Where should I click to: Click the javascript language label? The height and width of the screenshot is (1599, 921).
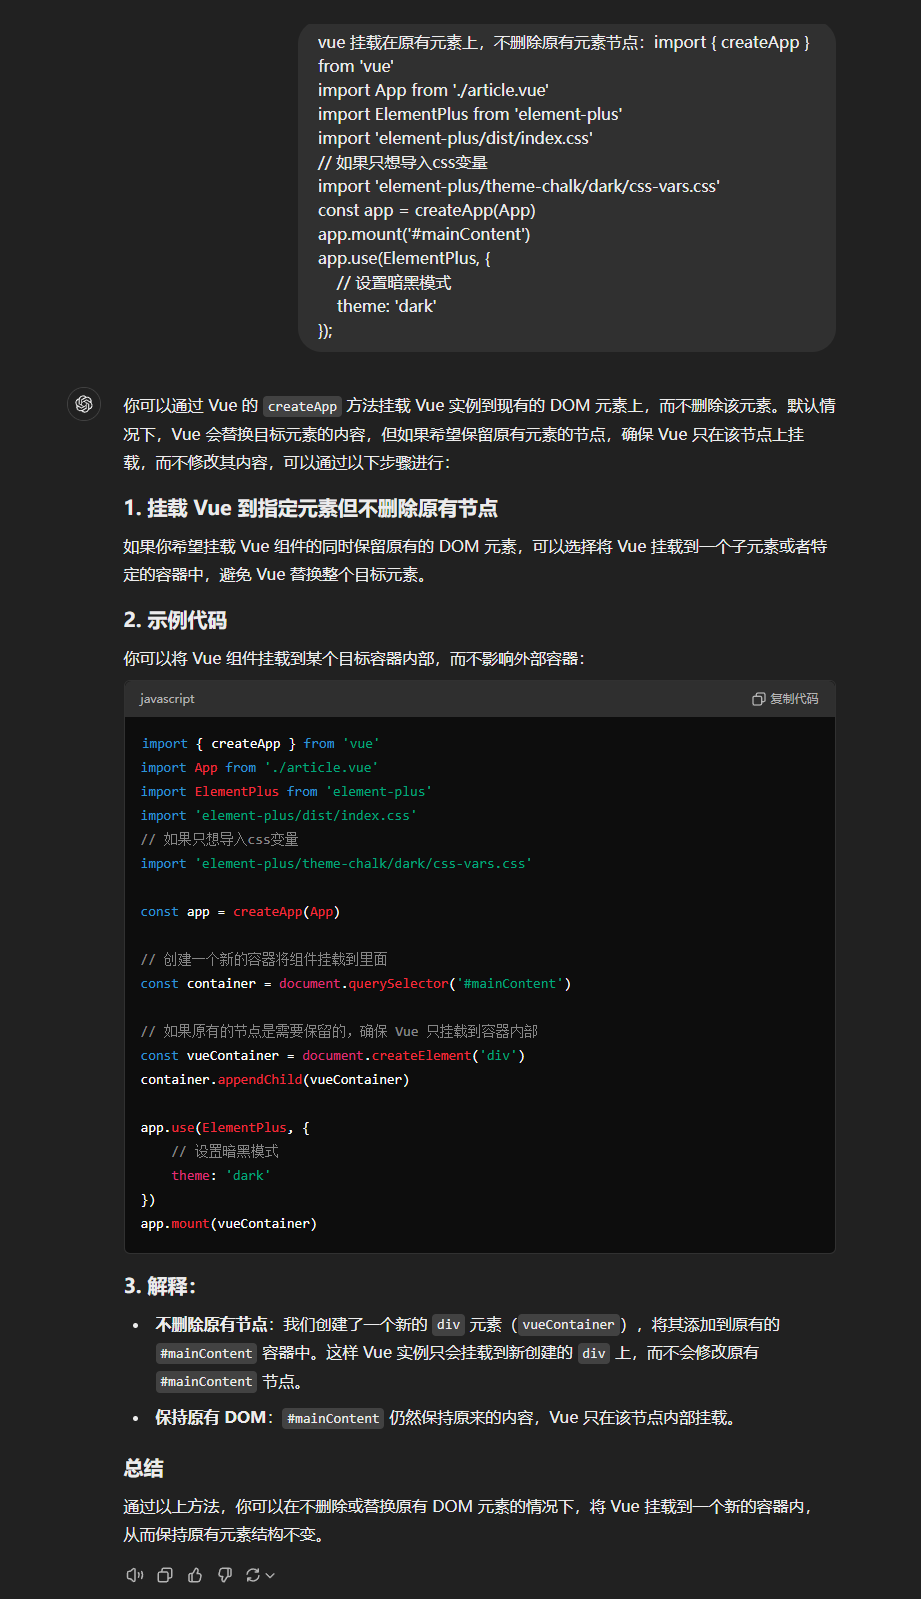coord(167,699)
